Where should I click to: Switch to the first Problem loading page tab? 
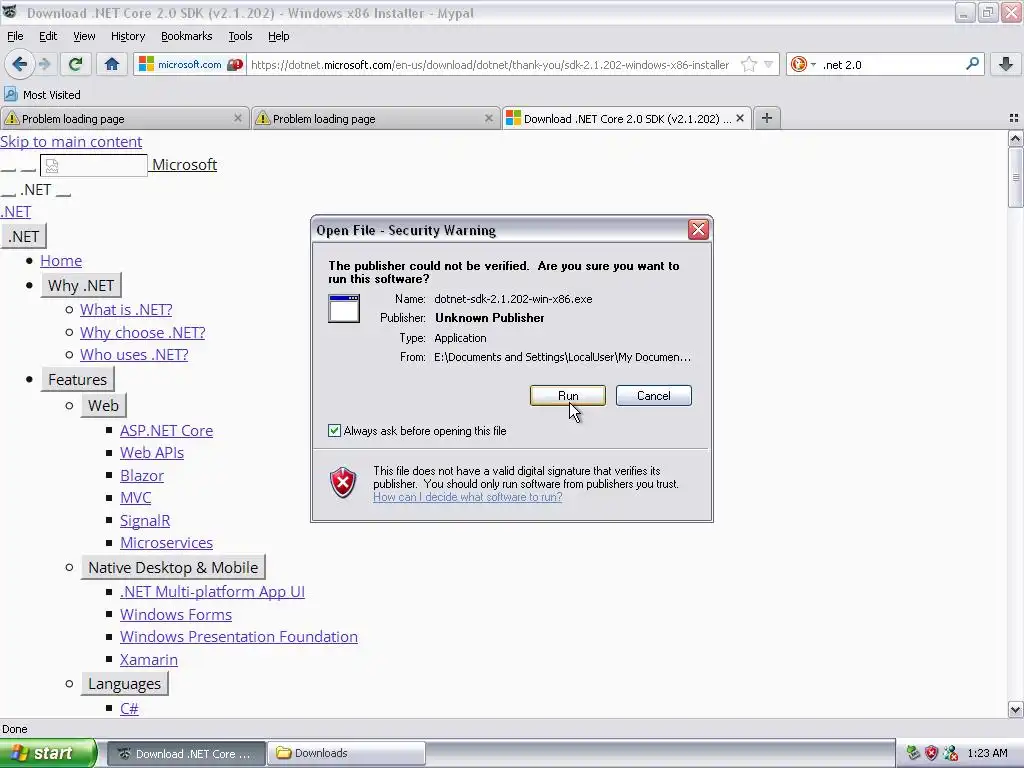(124, 118)
